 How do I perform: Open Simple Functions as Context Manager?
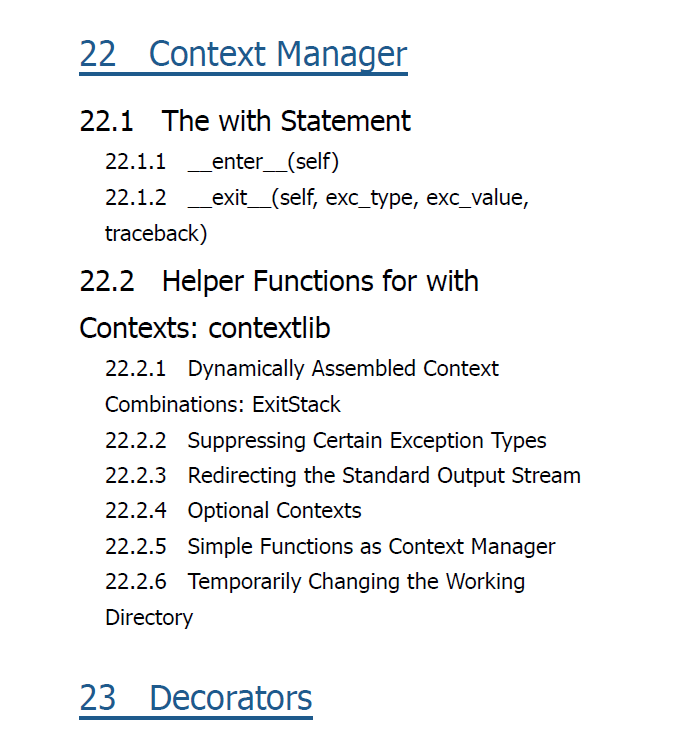(330, 546)
